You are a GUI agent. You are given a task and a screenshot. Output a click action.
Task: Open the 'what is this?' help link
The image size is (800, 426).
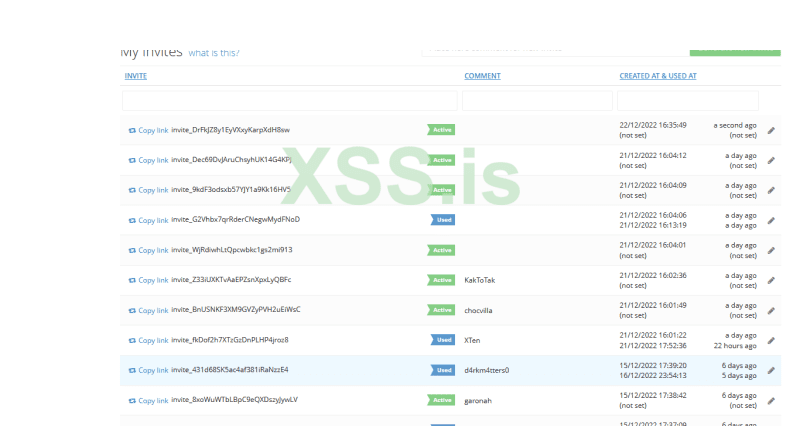(214, 53)
